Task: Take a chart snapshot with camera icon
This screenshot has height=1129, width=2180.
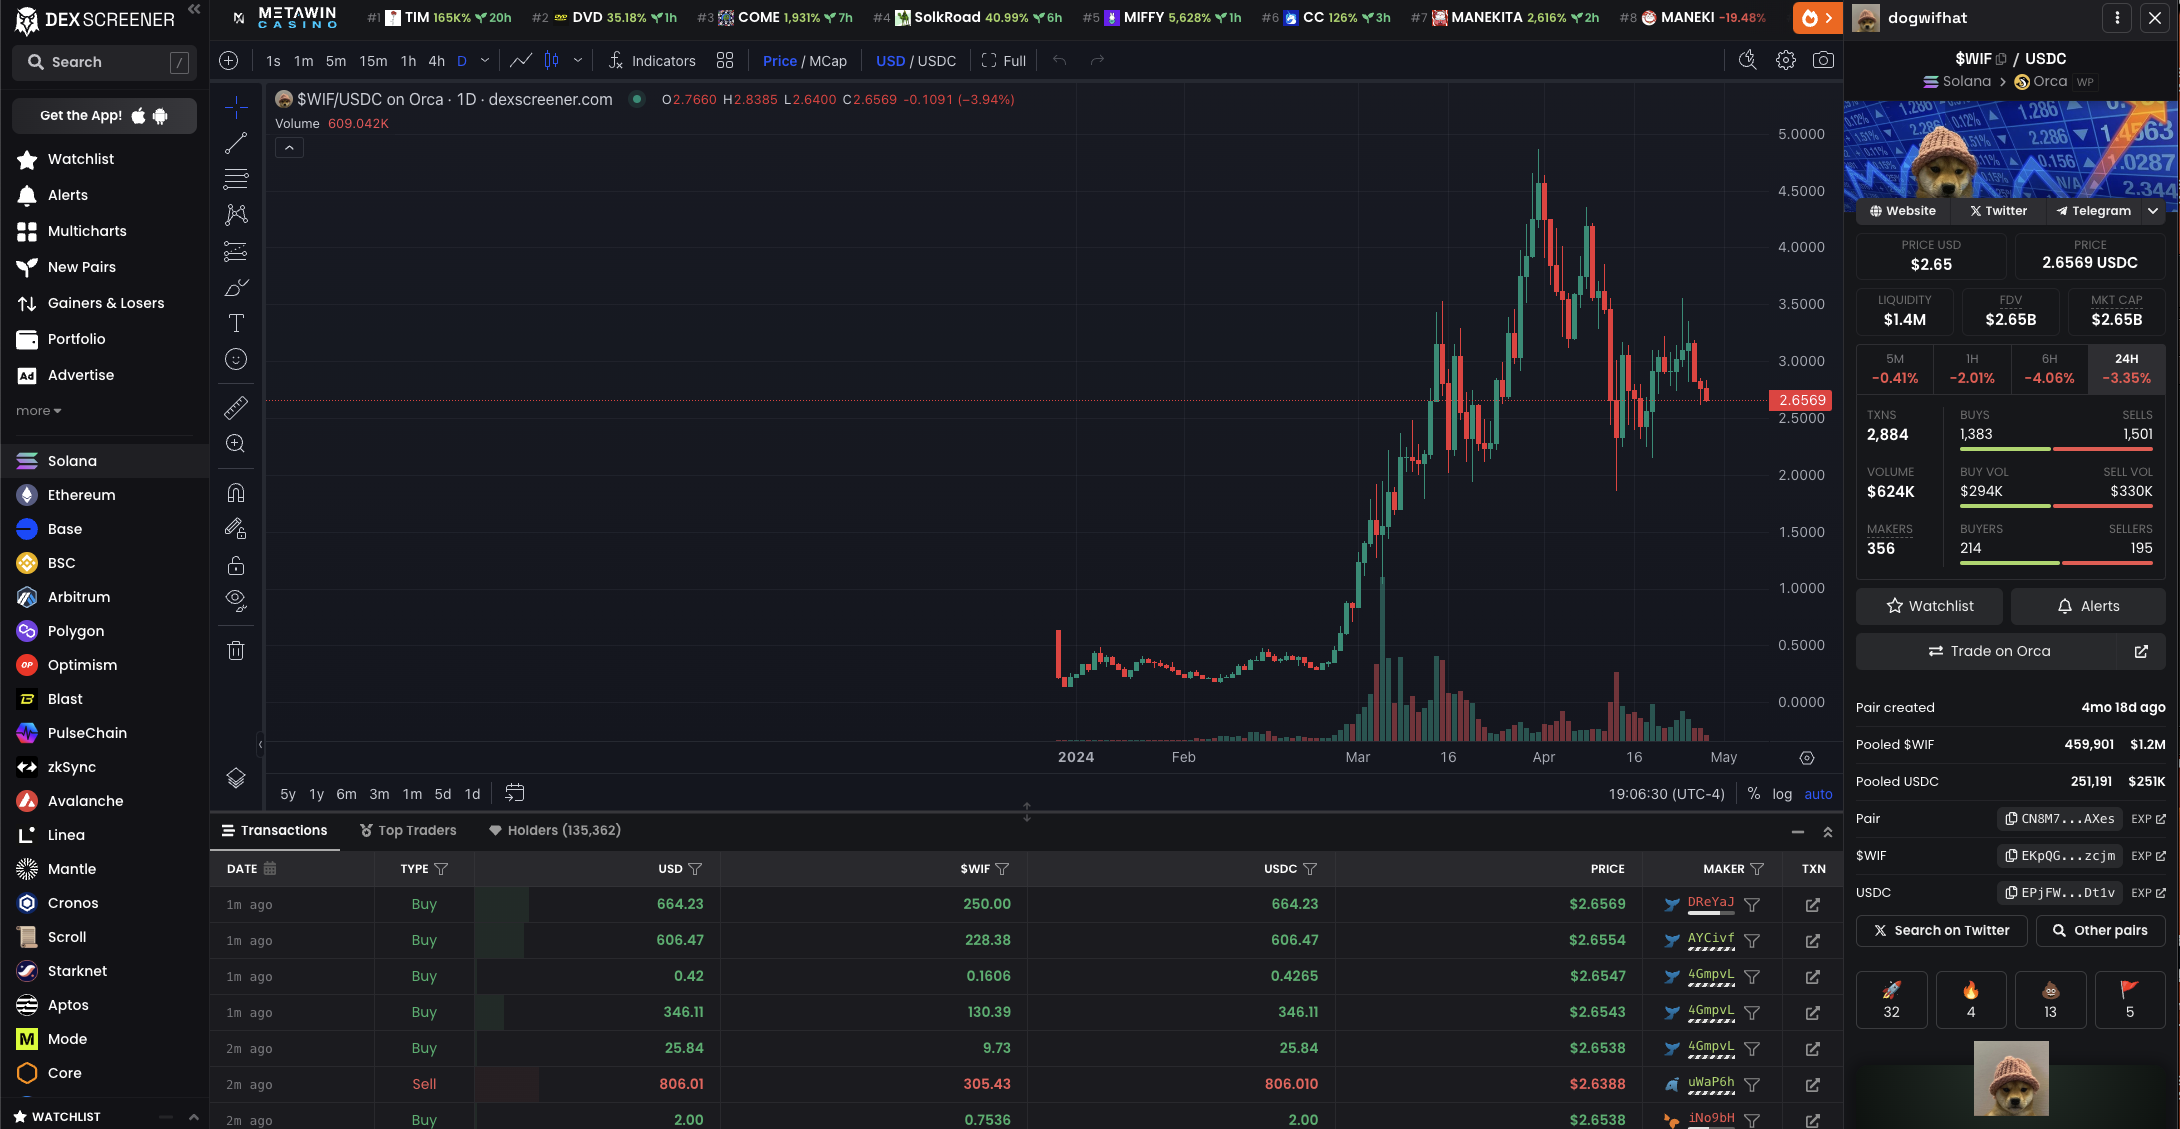Action: 1823,61
